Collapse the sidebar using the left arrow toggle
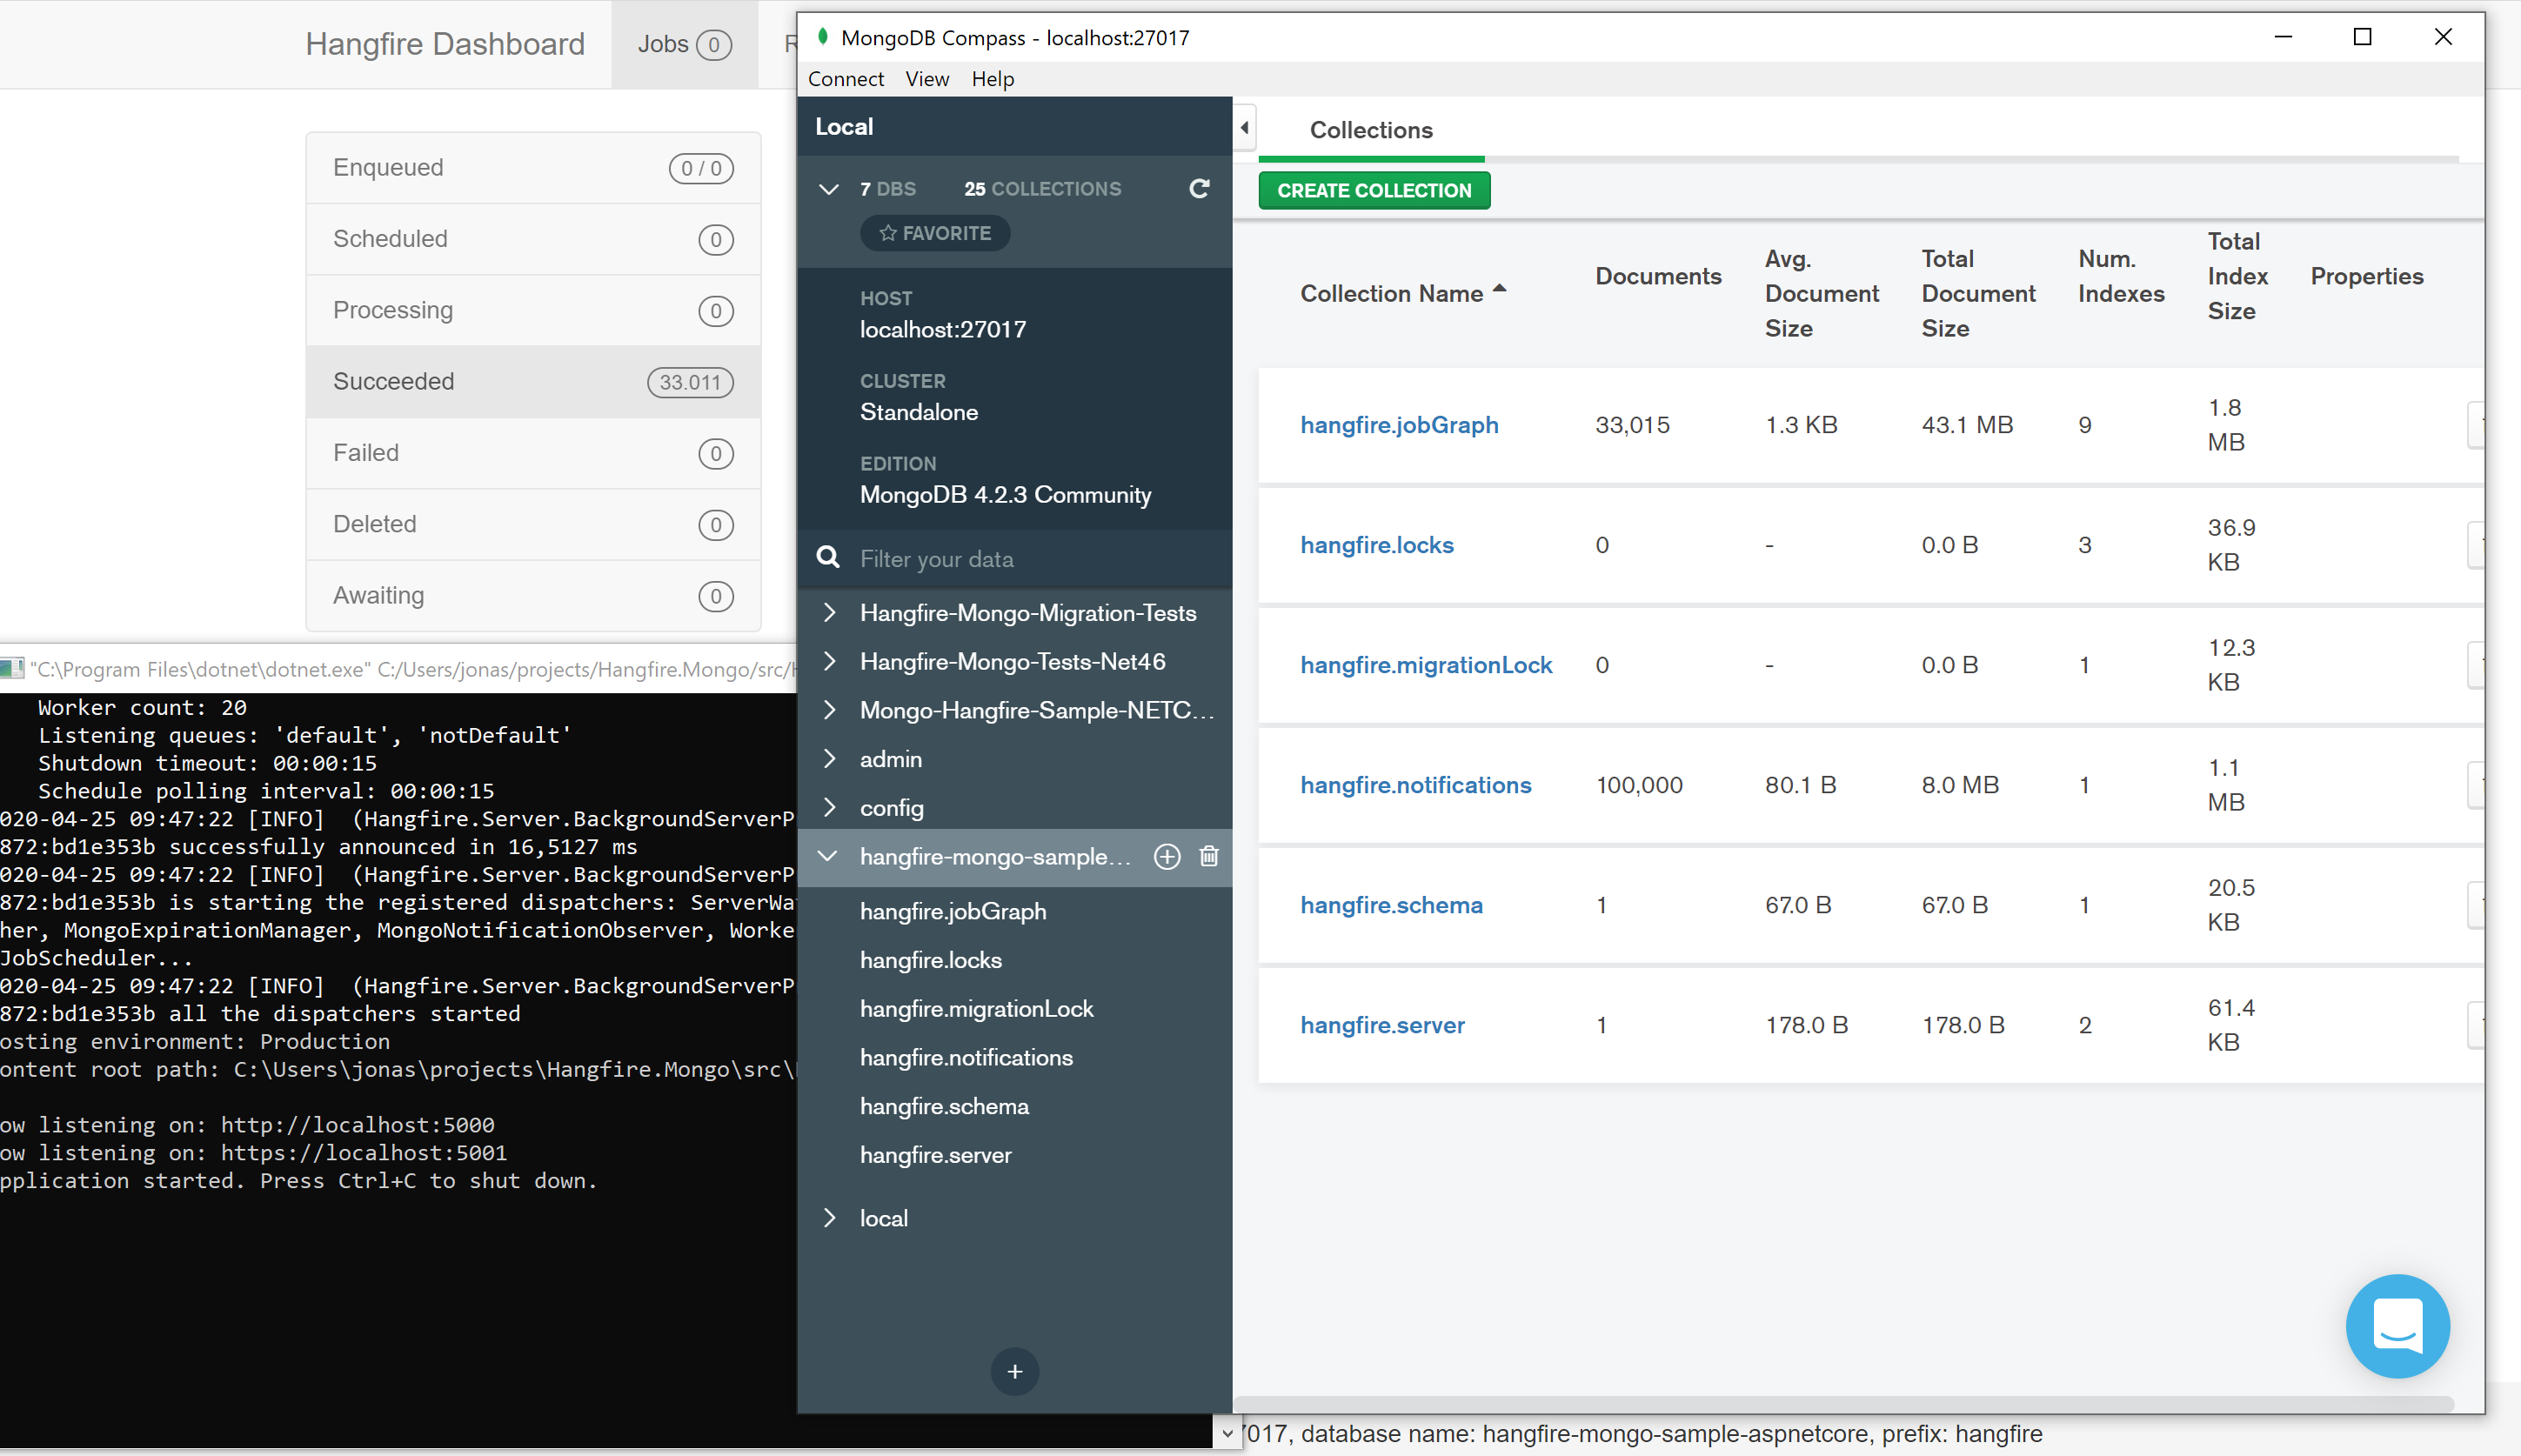This screenshot has width=2521, height=1456. tap(1245, 127)
